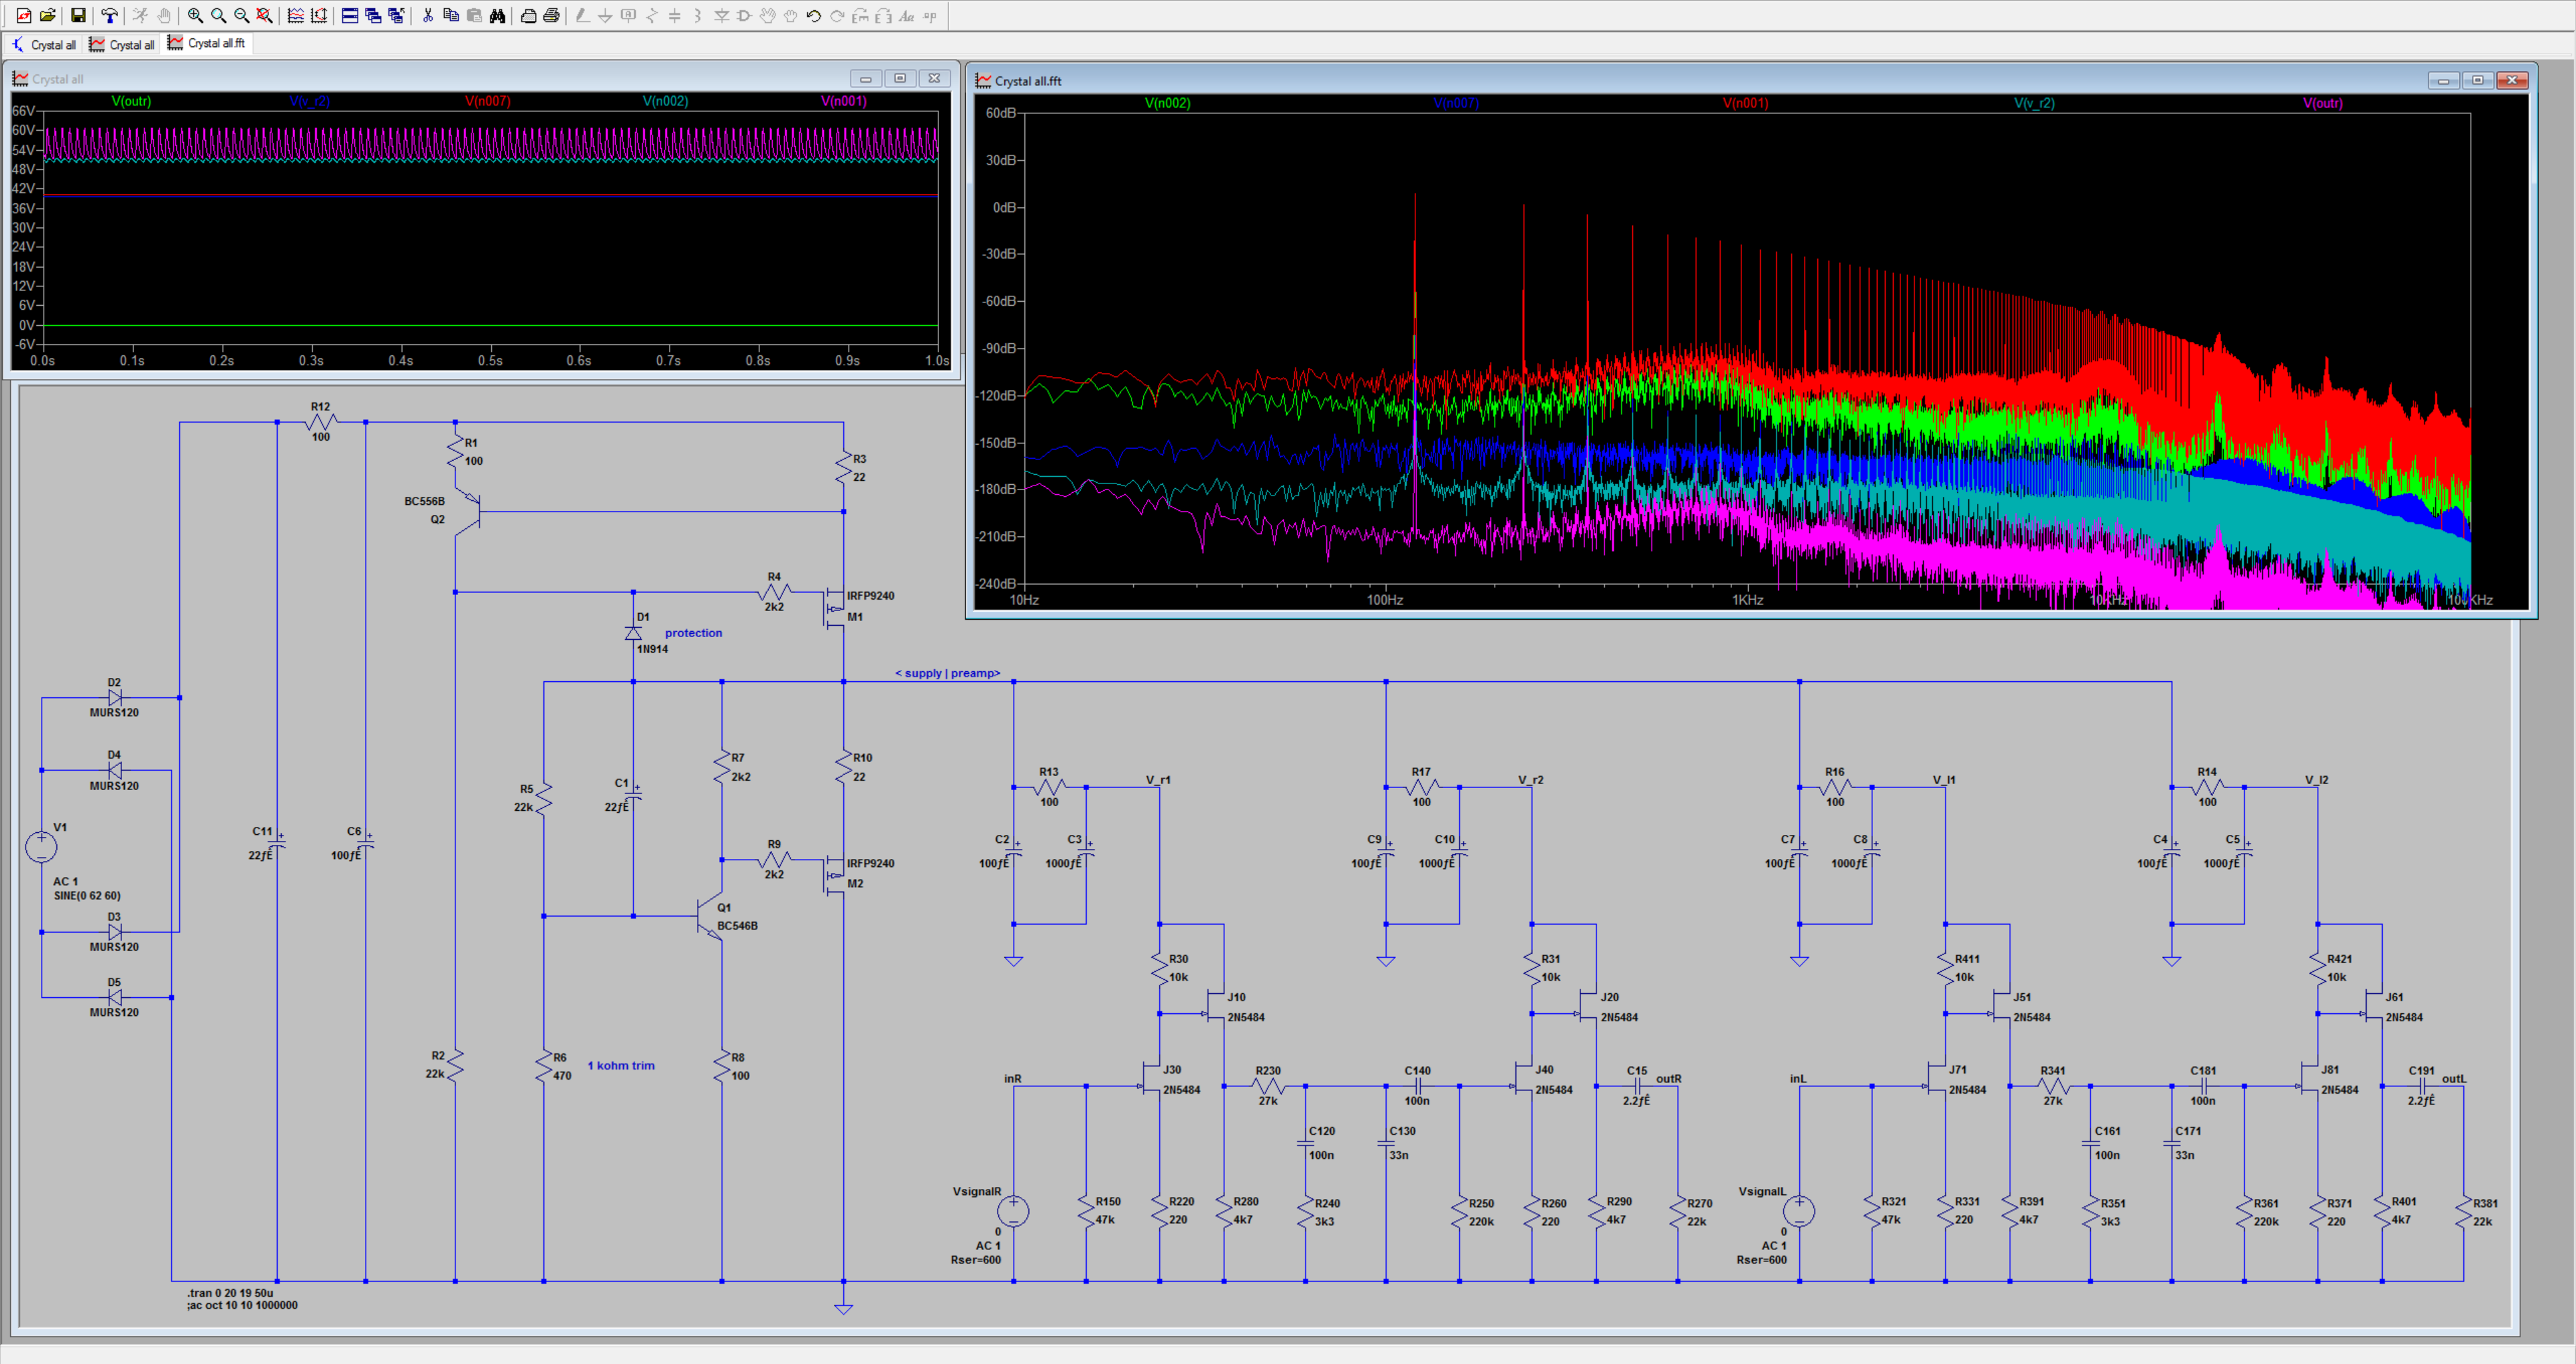Select the ;ac oct 10 10 1000000 comment
Image resolution: width=2576 pixels, height=1364 pixels.
coord(242,1305)
